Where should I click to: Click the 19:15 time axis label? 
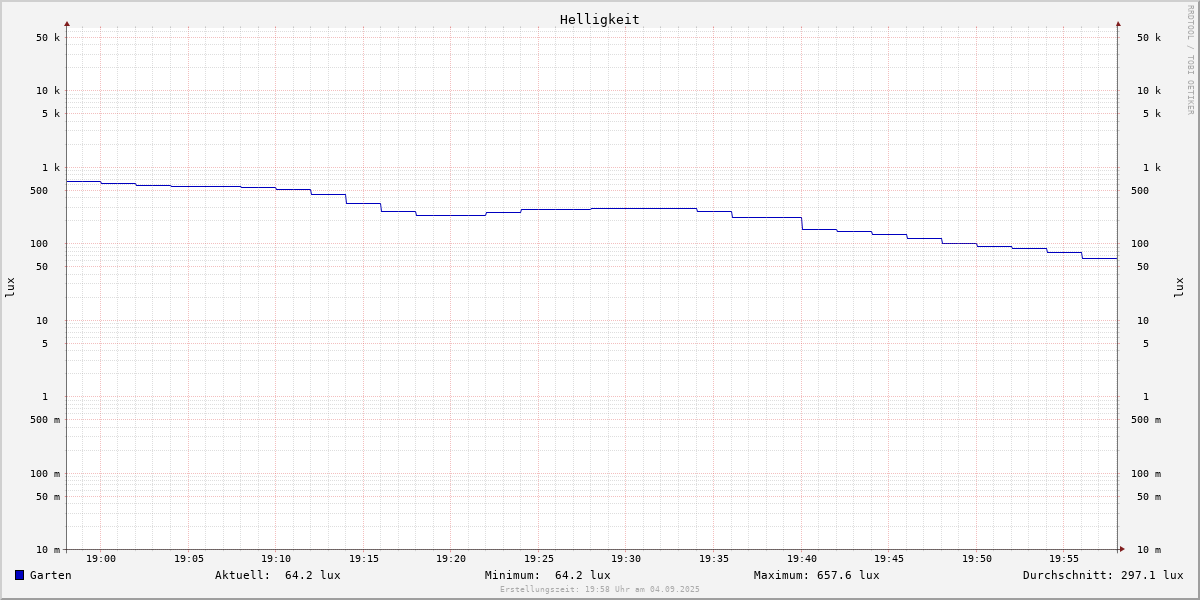[x=364, y=559]
